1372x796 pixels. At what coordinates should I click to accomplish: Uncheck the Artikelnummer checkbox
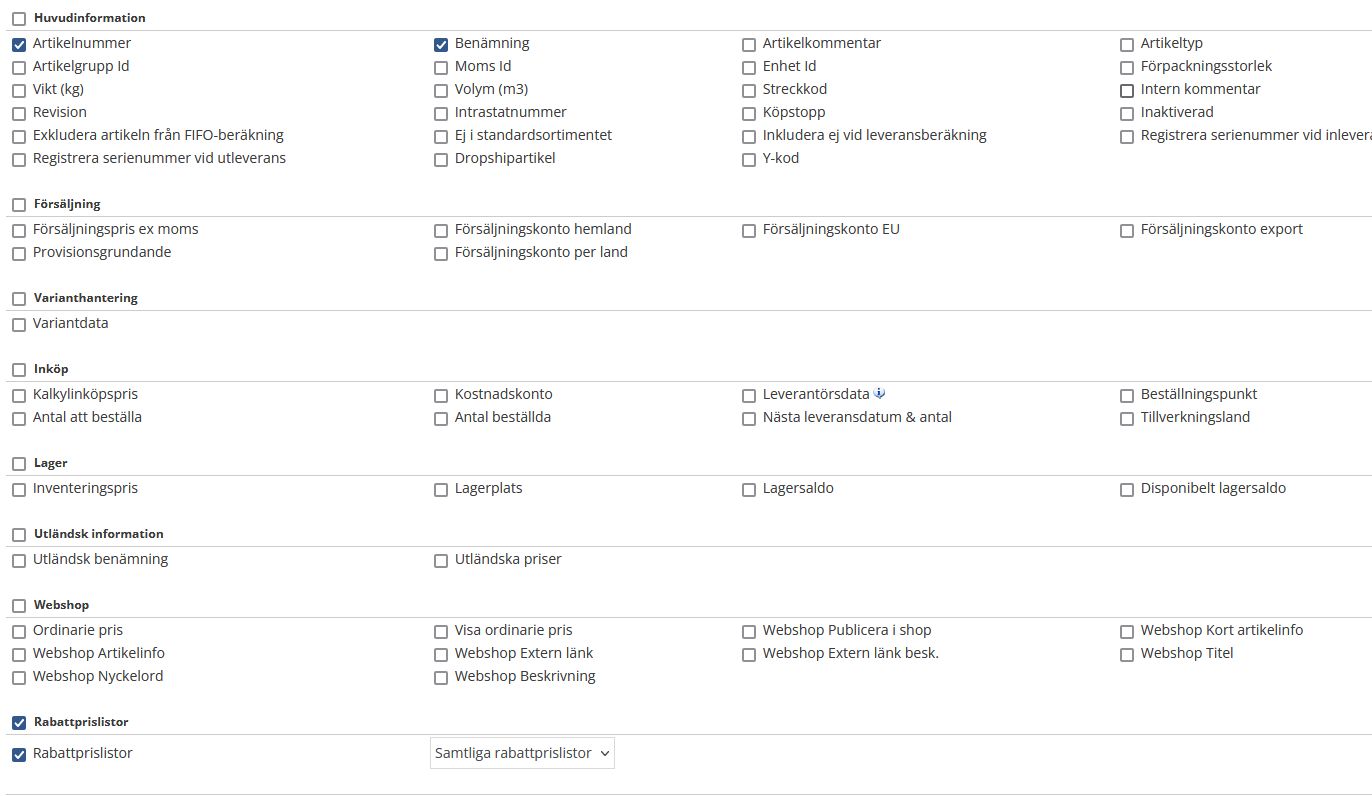tap(19, 45)
